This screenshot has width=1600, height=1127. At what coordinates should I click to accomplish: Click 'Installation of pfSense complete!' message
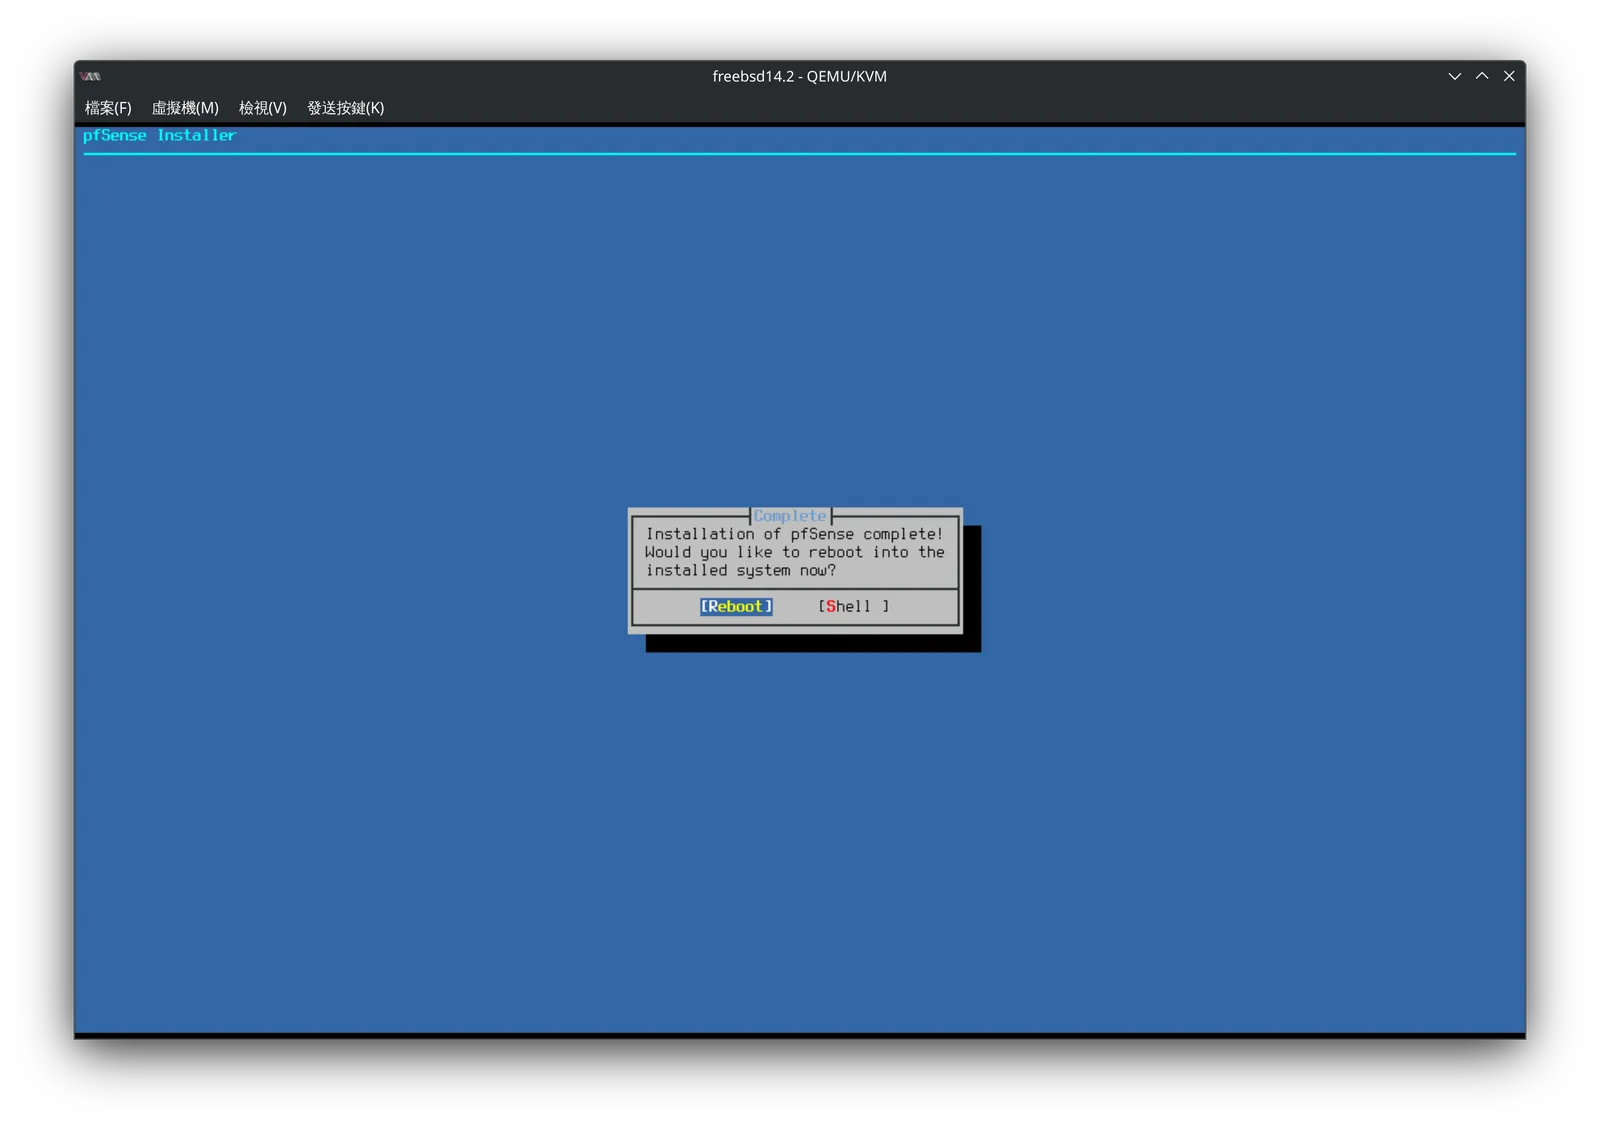pyautogui.click(x=794, y=534)
